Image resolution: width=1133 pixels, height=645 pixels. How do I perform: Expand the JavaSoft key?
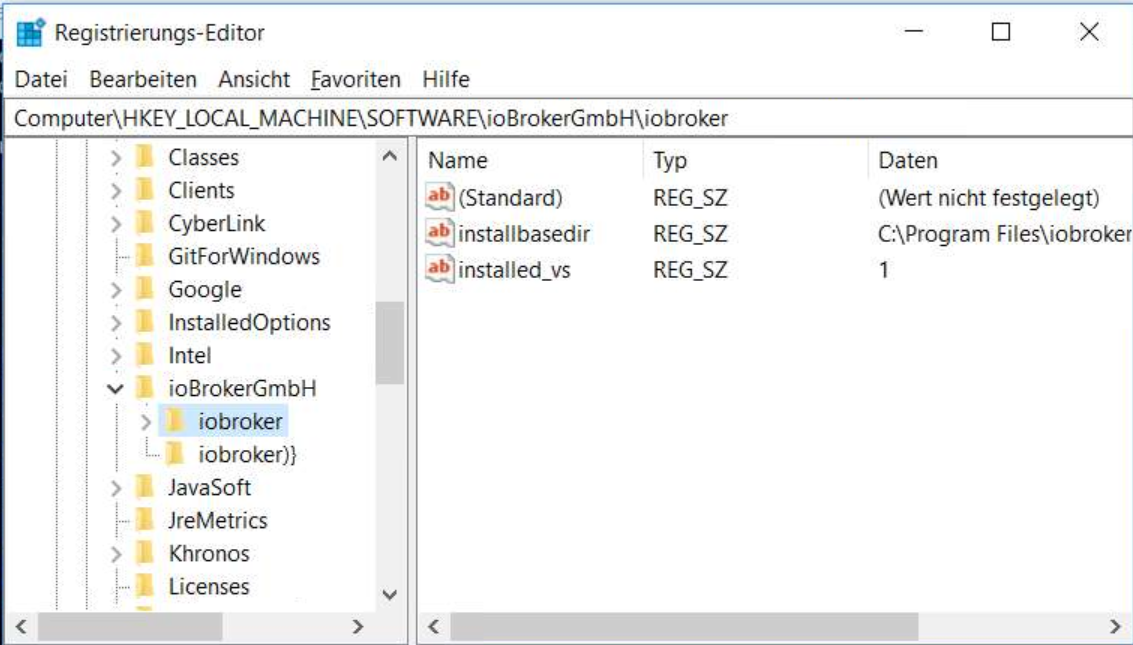click(x=116, y=488)
